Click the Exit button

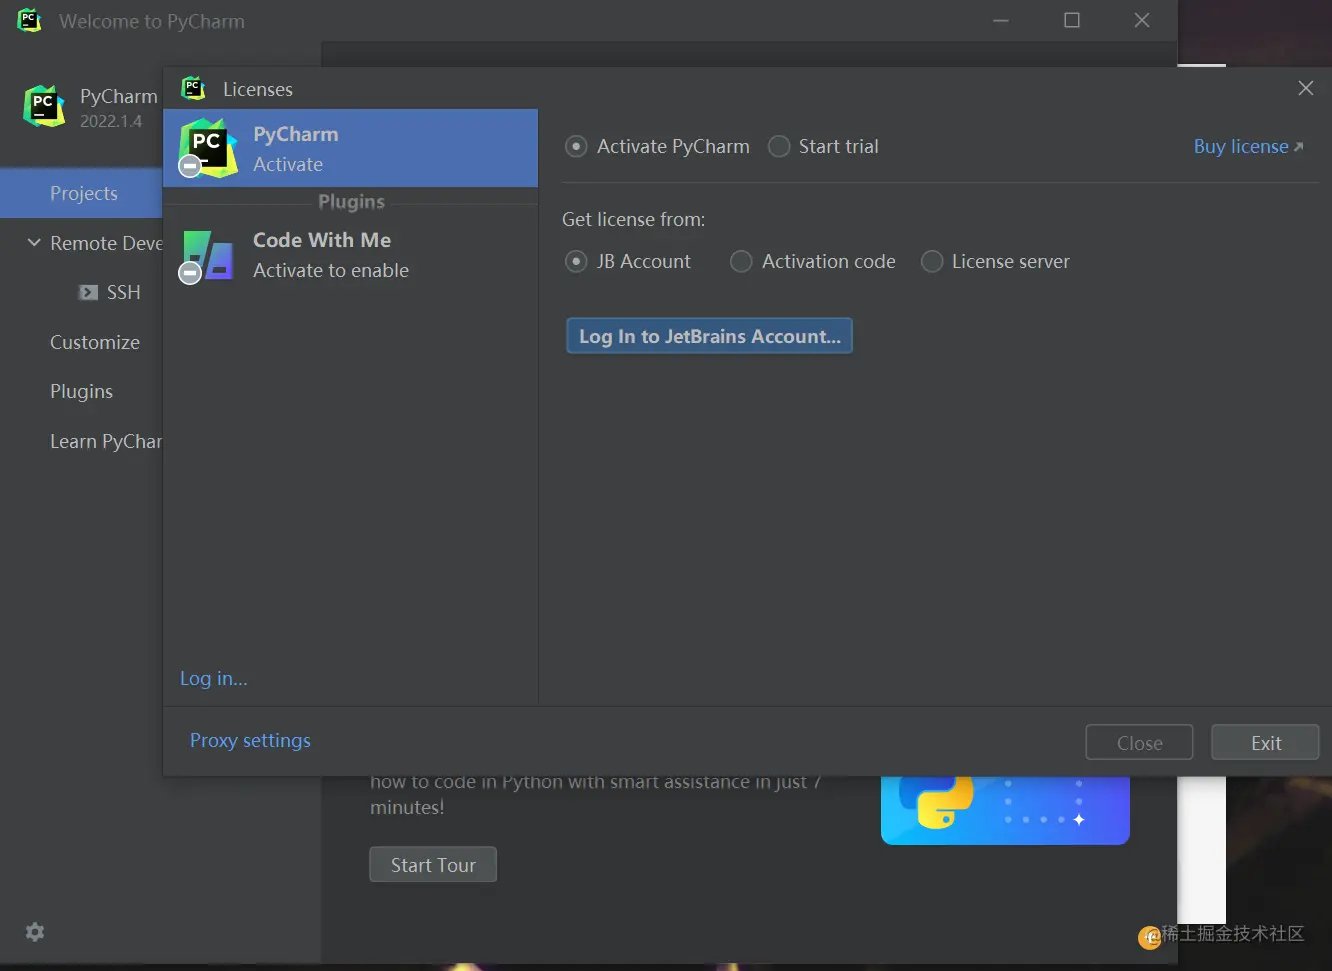(x=1265, y=743)
